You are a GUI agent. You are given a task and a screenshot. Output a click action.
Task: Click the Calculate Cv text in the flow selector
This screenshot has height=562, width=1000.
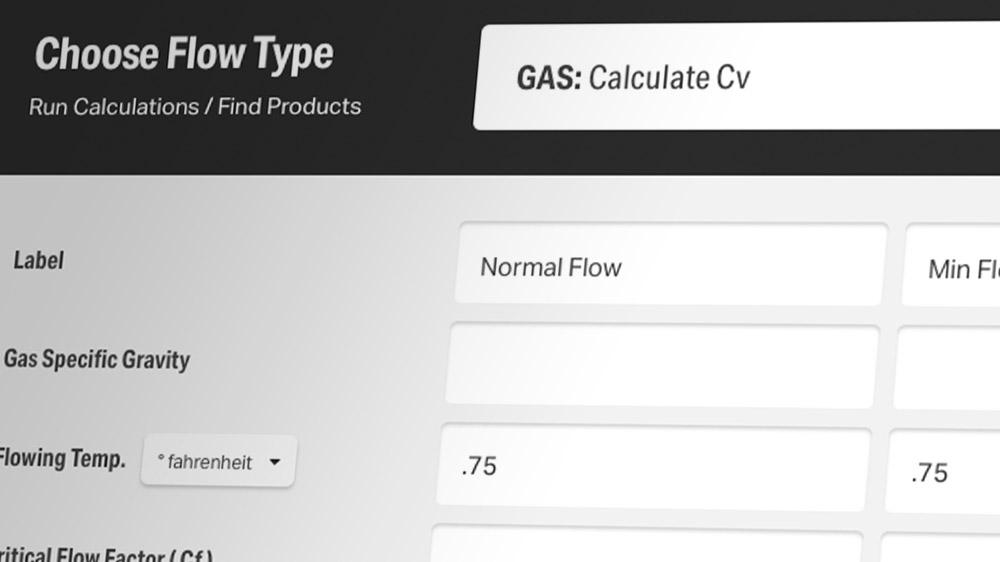pyautogui.click(x=669, y=78)
